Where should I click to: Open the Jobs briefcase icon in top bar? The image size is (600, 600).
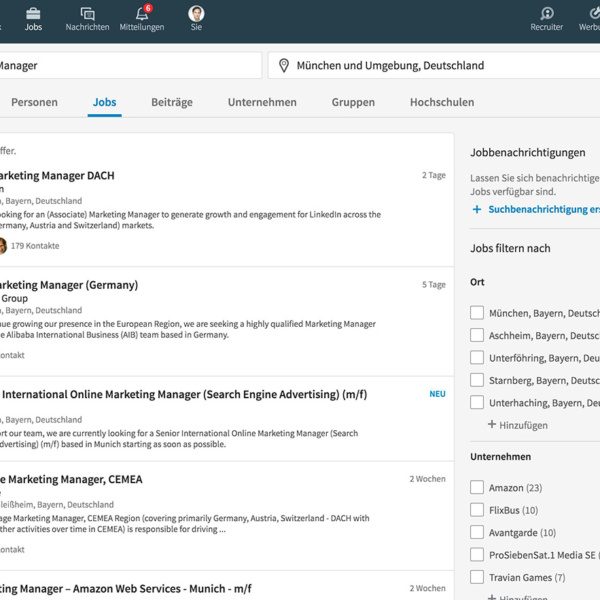coord(33,14)
